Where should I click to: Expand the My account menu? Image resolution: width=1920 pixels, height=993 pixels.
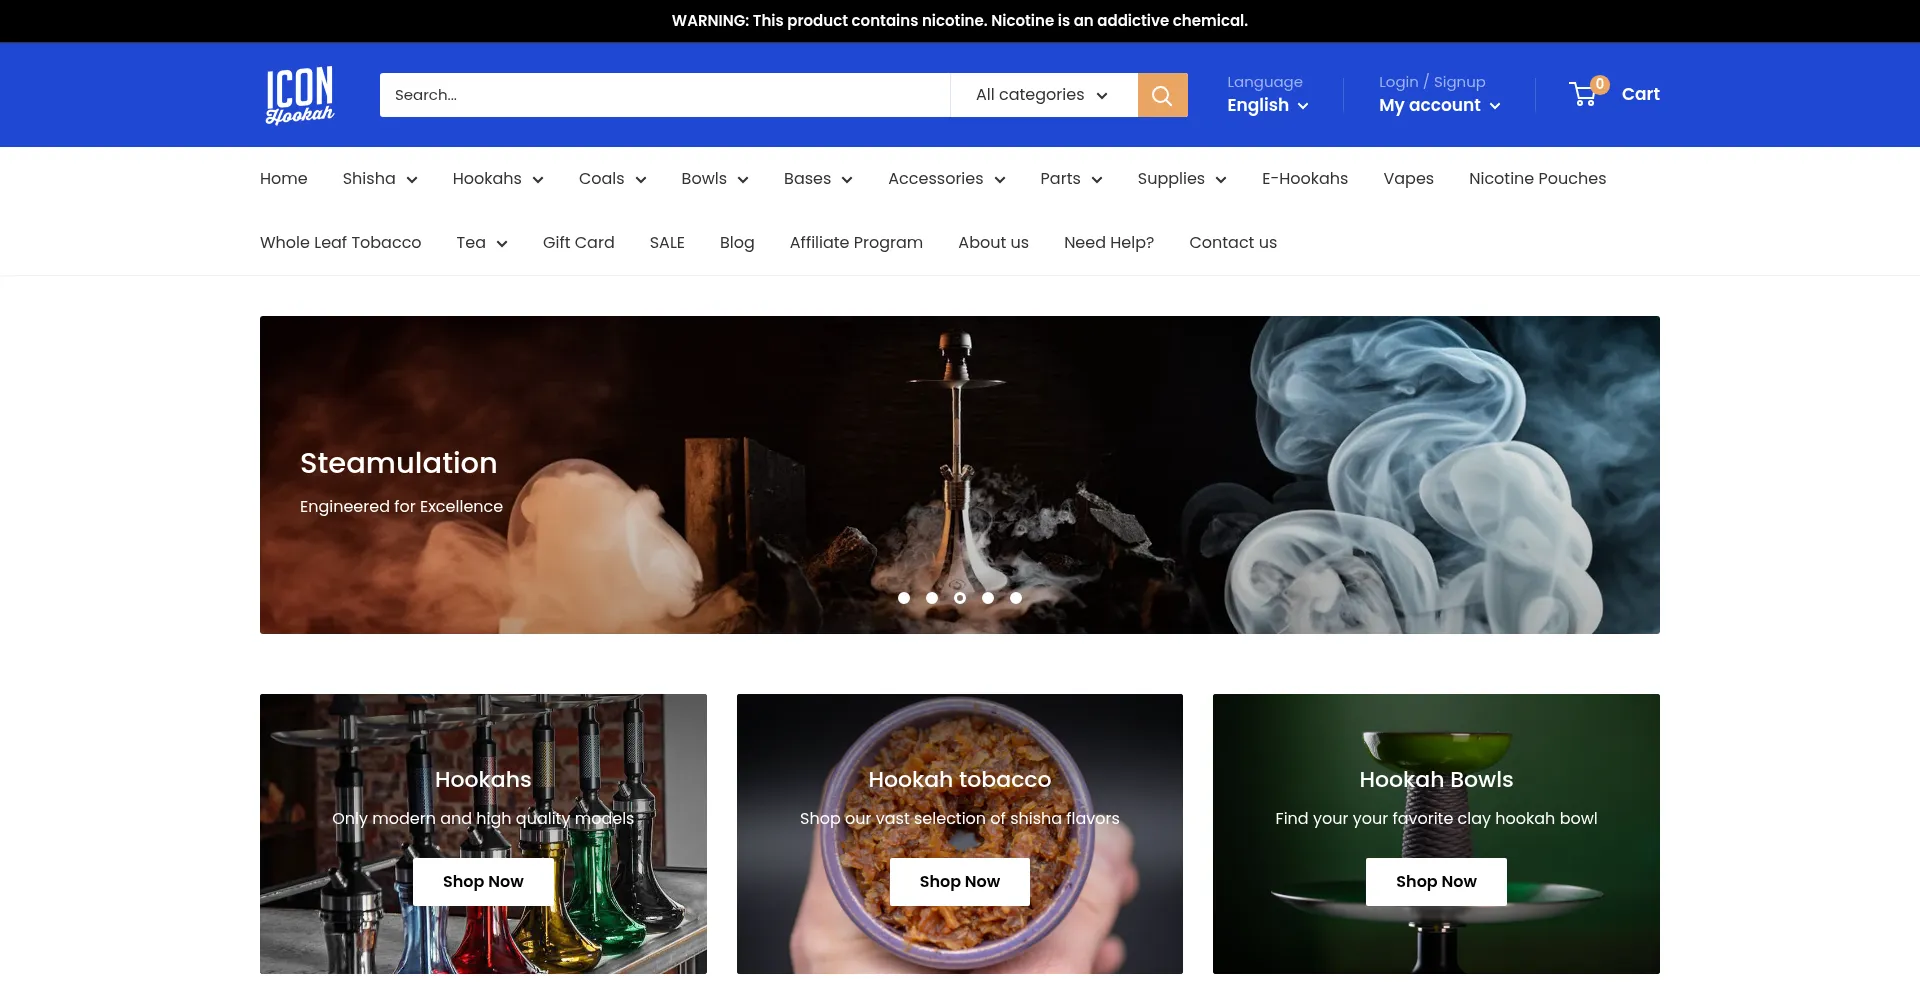click(x=1438, y=105)
